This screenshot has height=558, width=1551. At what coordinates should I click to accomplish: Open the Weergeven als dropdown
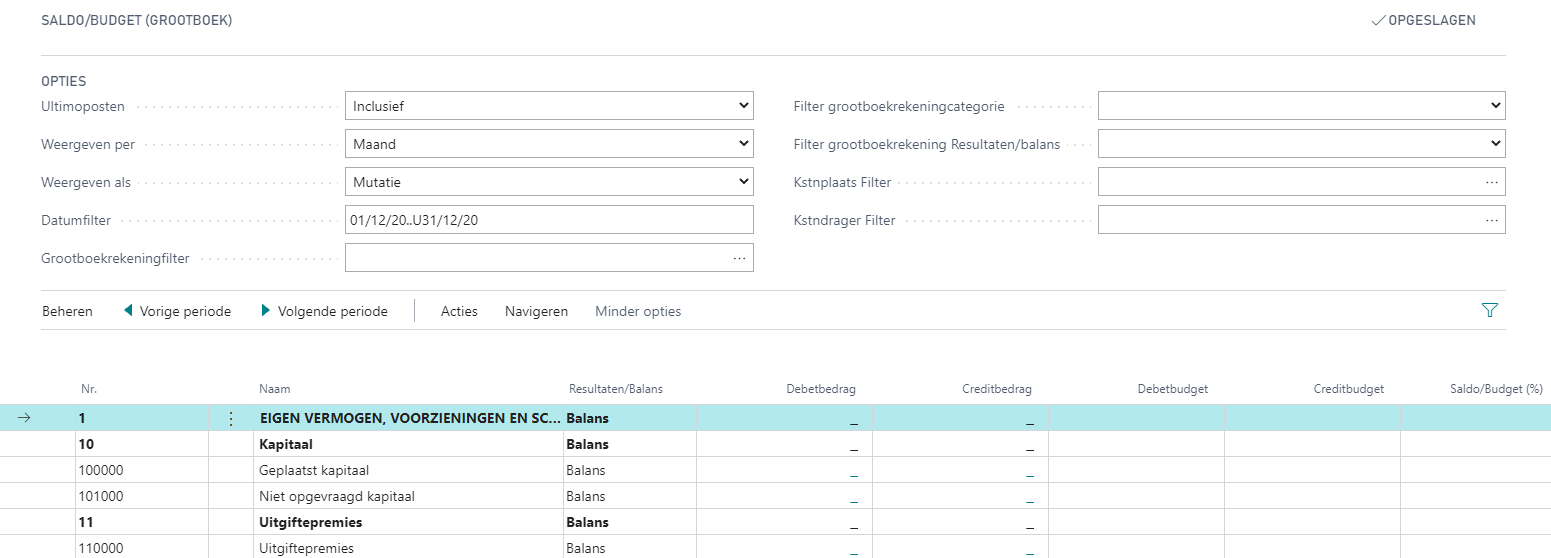[x=548, y=182]
